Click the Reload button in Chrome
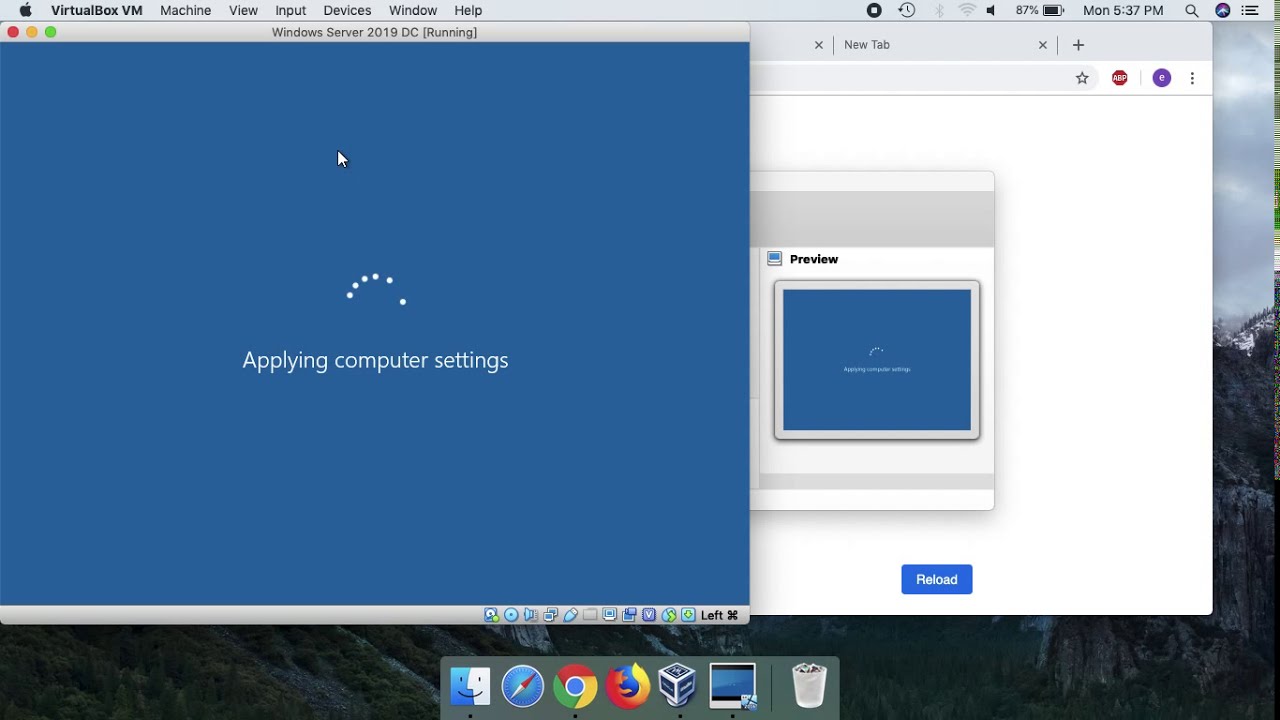The width and height of the screenshot is (1280, 720). pos(937,580)
